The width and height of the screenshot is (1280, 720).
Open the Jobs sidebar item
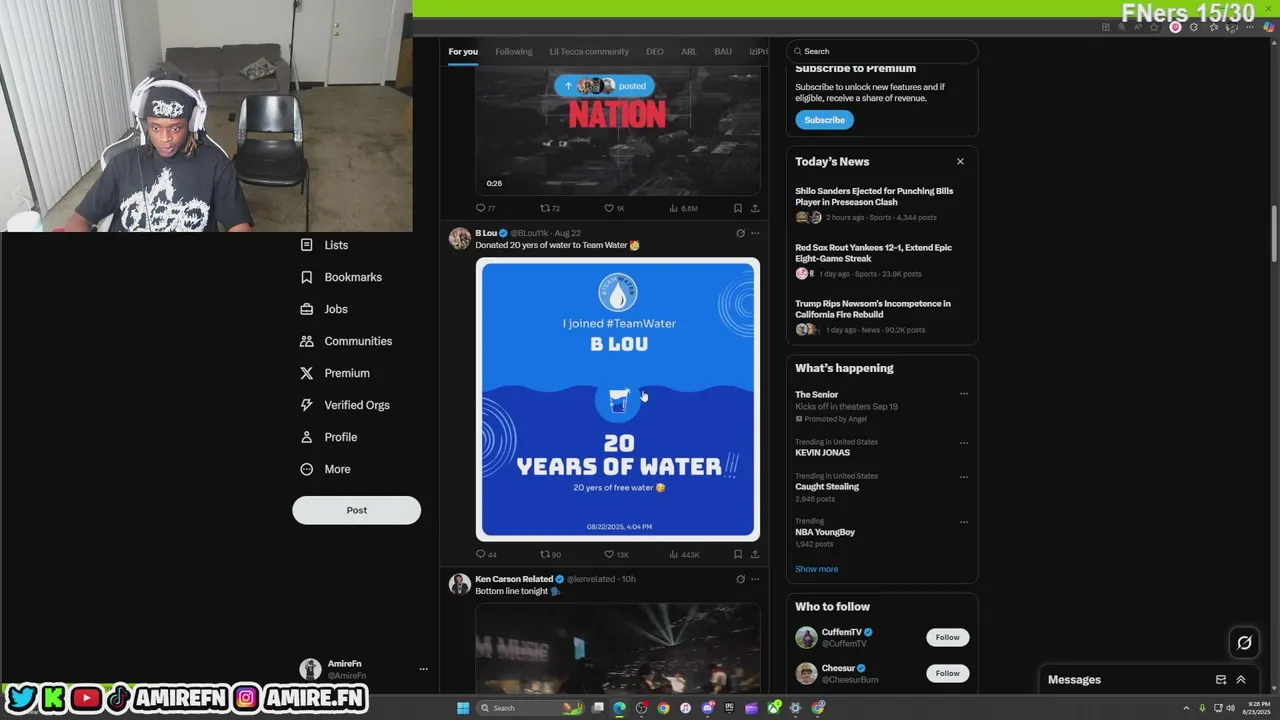coord(324,309)
